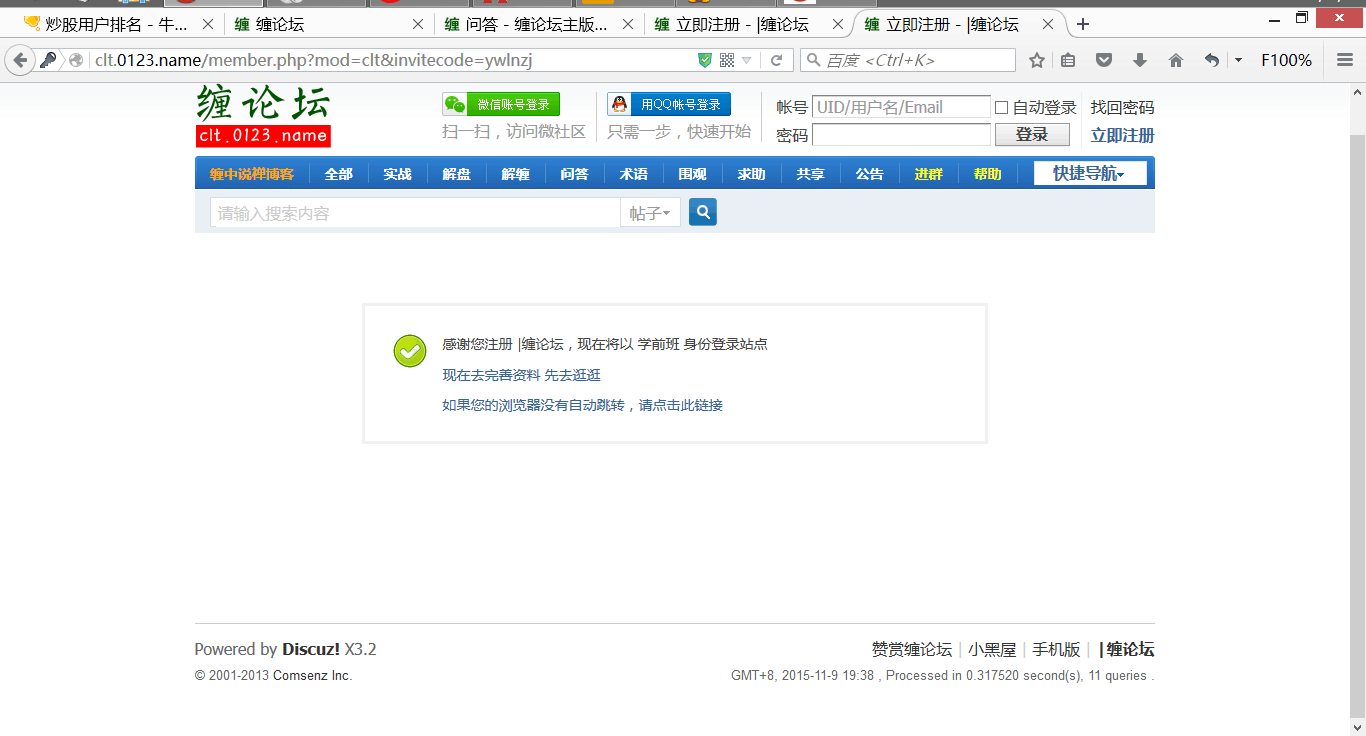
Task: Bookmark this page with the star icon
Action: point(1037,61)
